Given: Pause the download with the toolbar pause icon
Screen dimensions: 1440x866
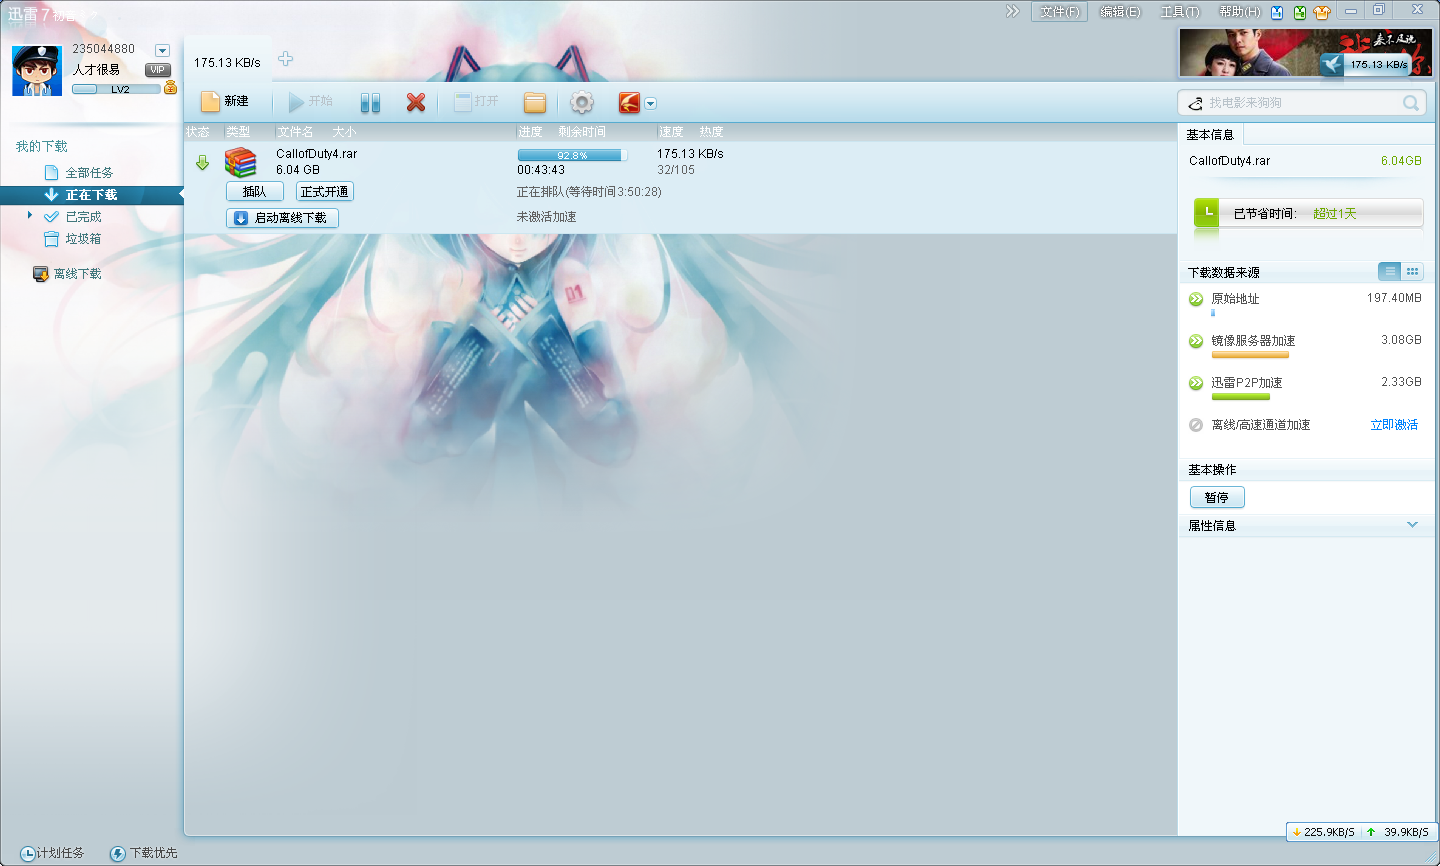Looking at the screenshot, I should point(370,102).
